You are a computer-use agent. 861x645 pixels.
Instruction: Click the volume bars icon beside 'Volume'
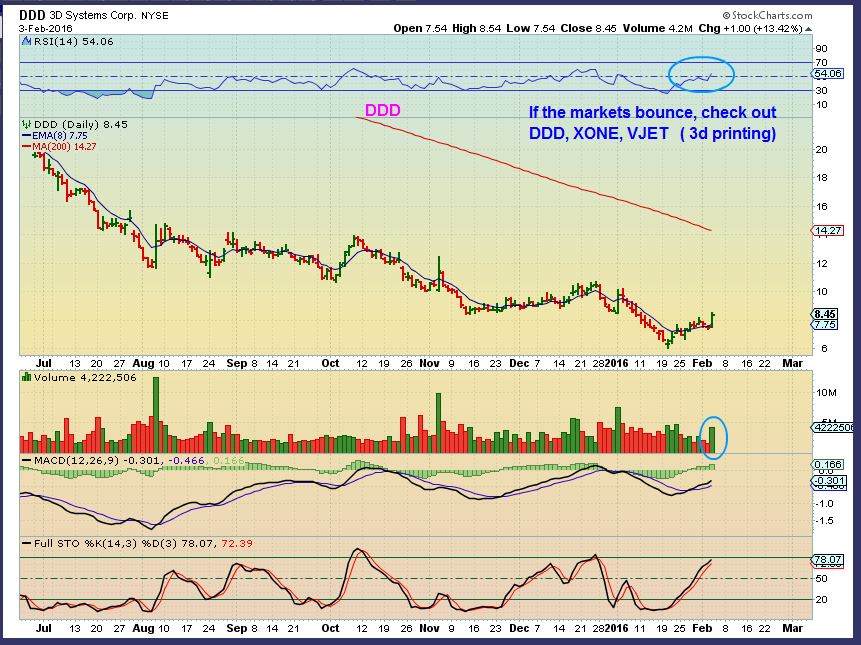pos(26,377)
